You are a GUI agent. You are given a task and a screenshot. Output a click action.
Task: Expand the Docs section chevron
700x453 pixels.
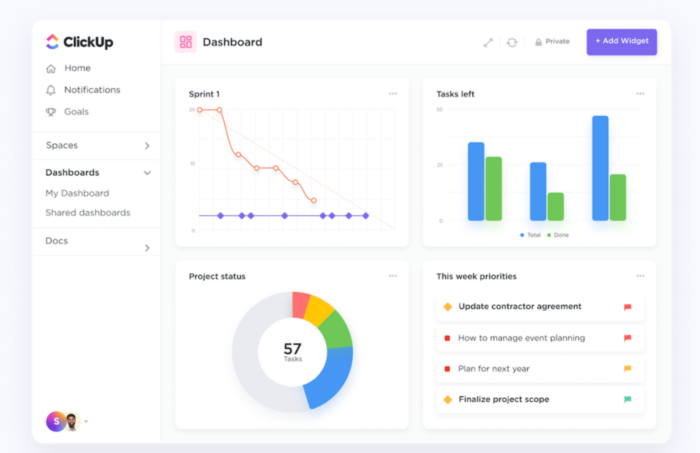pyautogui.click(x=147, y=248)
